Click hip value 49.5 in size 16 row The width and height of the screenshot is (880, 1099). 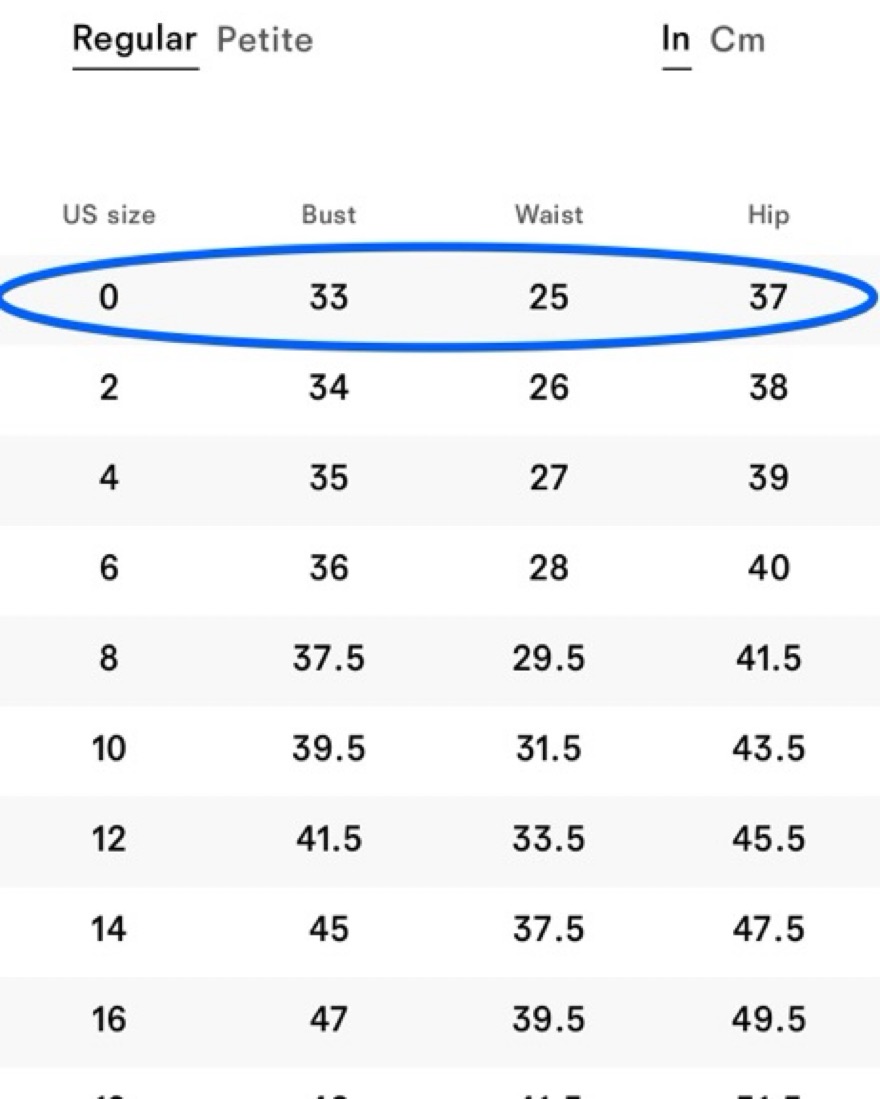coord(768,1019)
